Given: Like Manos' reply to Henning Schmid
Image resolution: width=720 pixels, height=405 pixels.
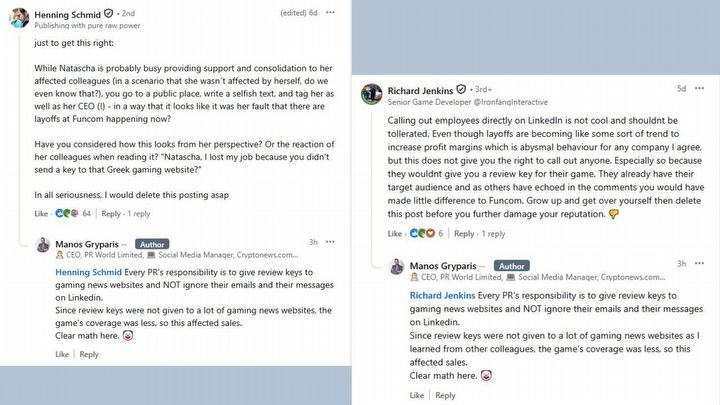Looking at the screenshot, I should (x=62, y=354).
